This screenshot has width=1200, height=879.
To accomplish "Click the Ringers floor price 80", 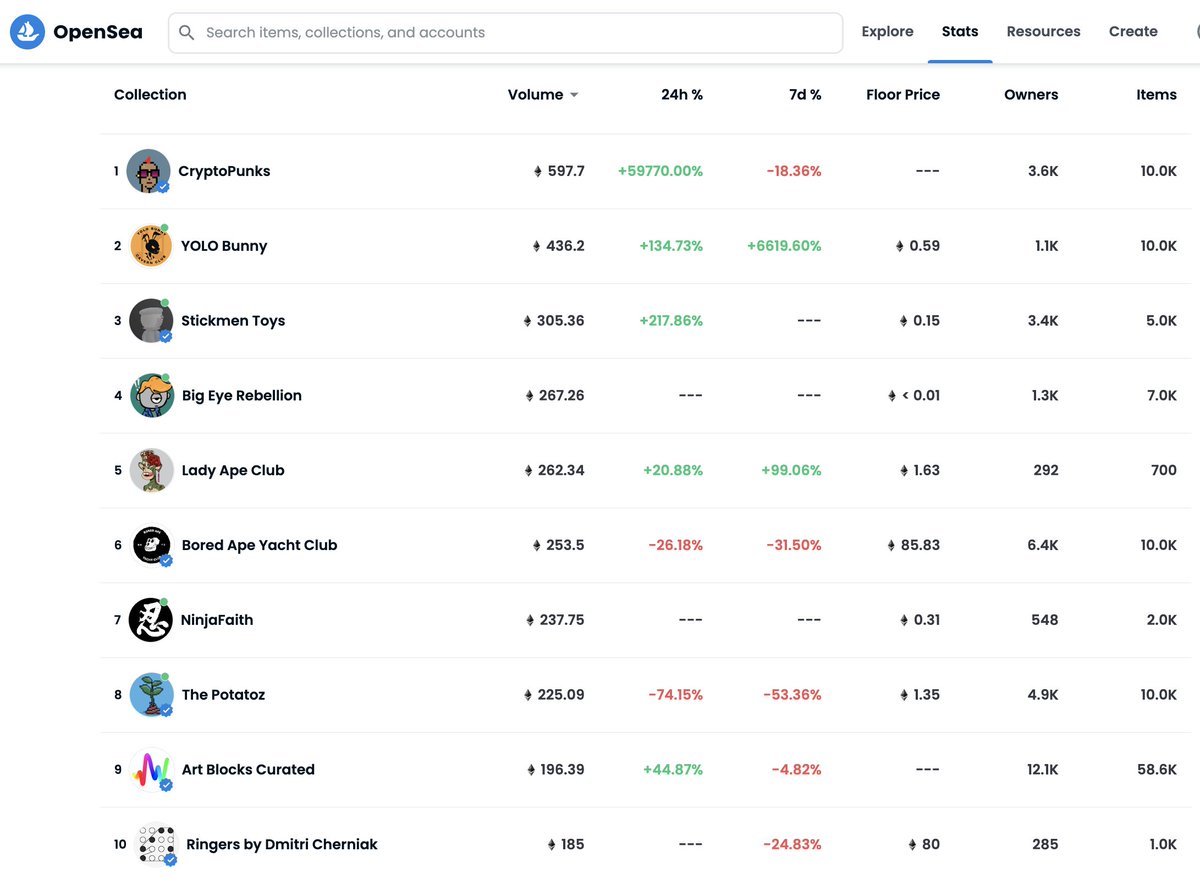I will point(931,844).
